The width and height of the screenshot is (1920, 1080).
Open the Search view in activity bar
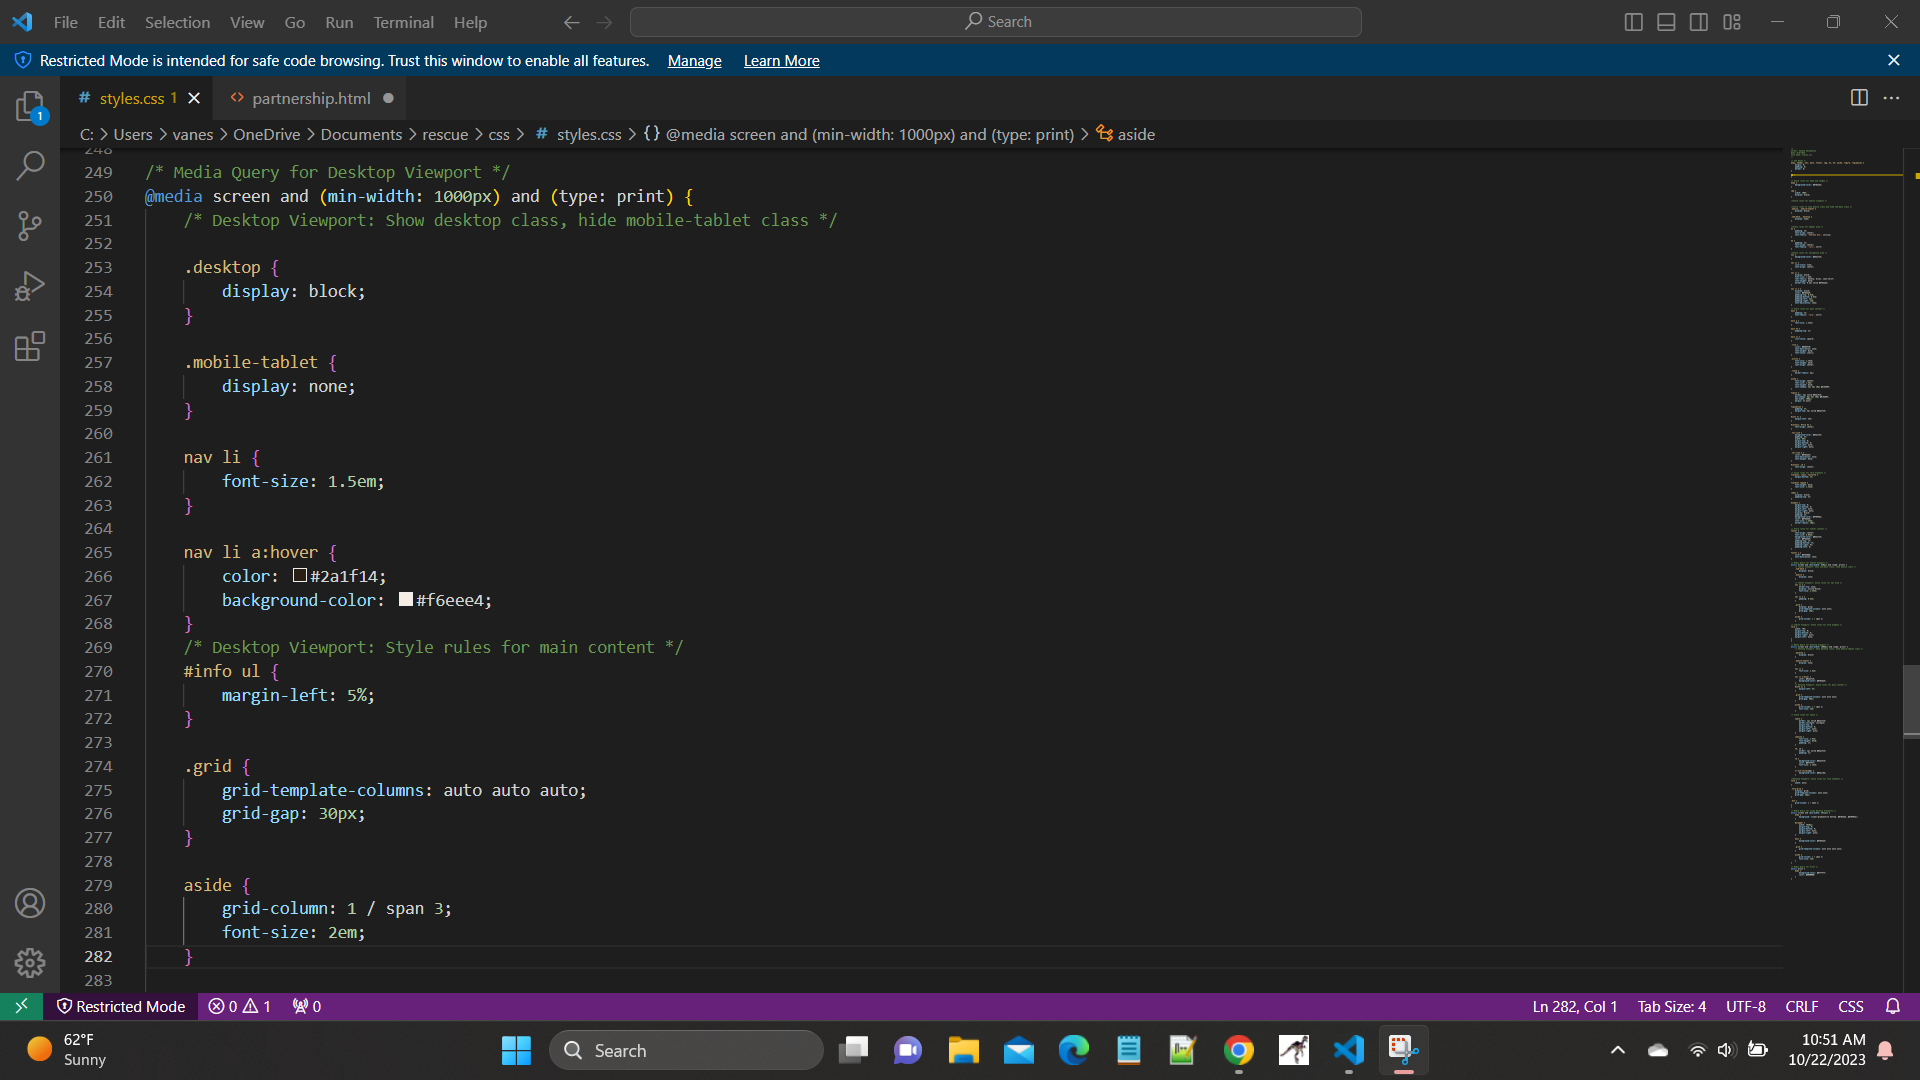click(x=30, y=166)
